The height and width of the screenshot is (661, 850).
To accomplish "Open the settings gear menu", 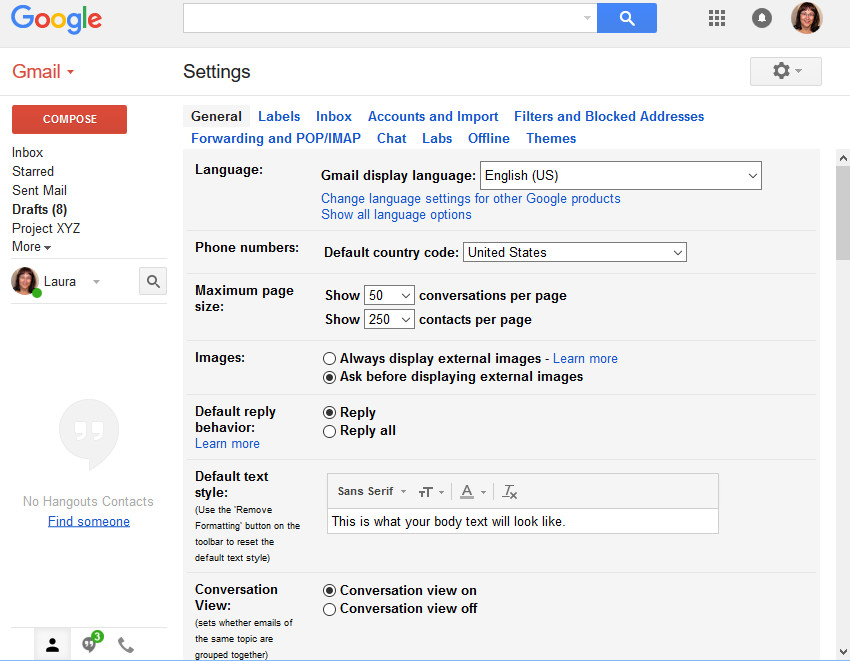I will (x=785, y=71).
